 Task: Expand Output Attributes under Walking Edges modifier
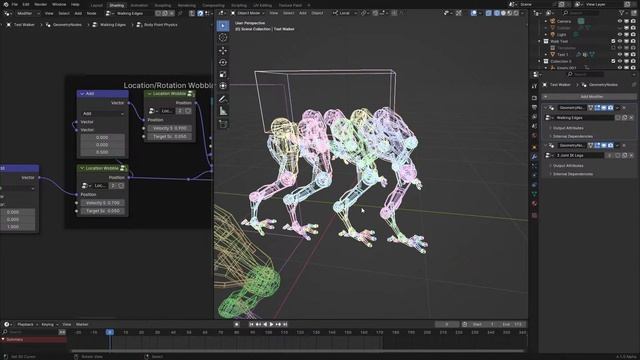568,128
